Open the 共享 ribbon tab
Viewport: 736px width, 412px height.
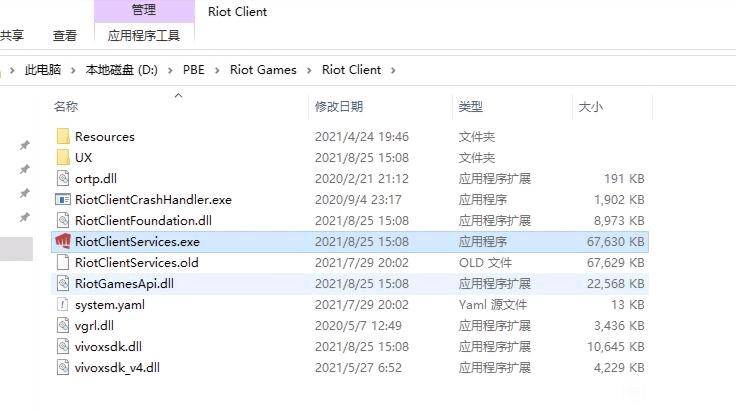coord(12,35)
